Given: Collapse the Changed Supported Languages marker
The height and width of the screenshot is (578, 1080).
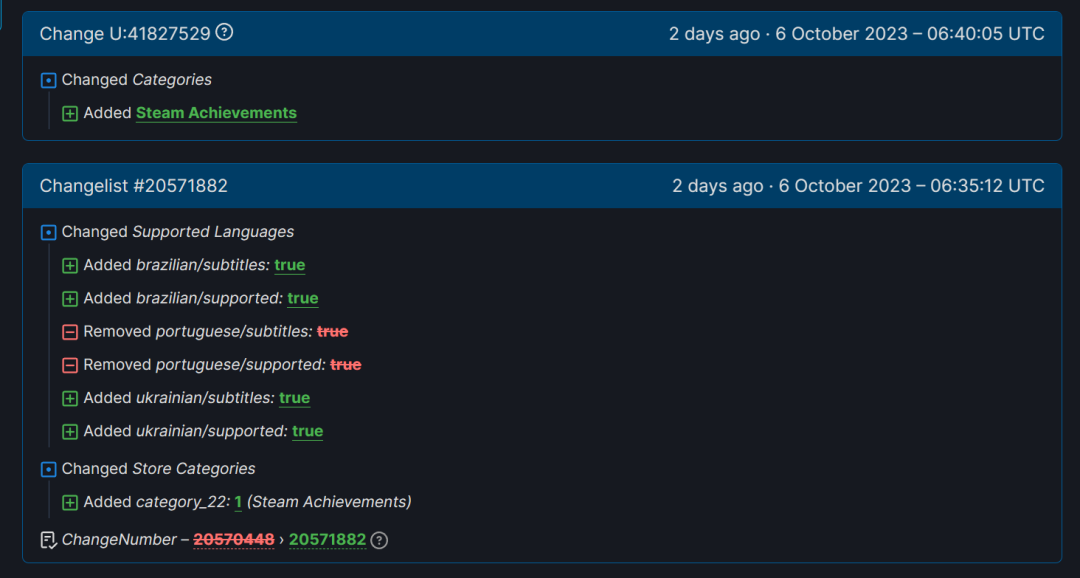Looking at the screenshot, I should 48,233.
